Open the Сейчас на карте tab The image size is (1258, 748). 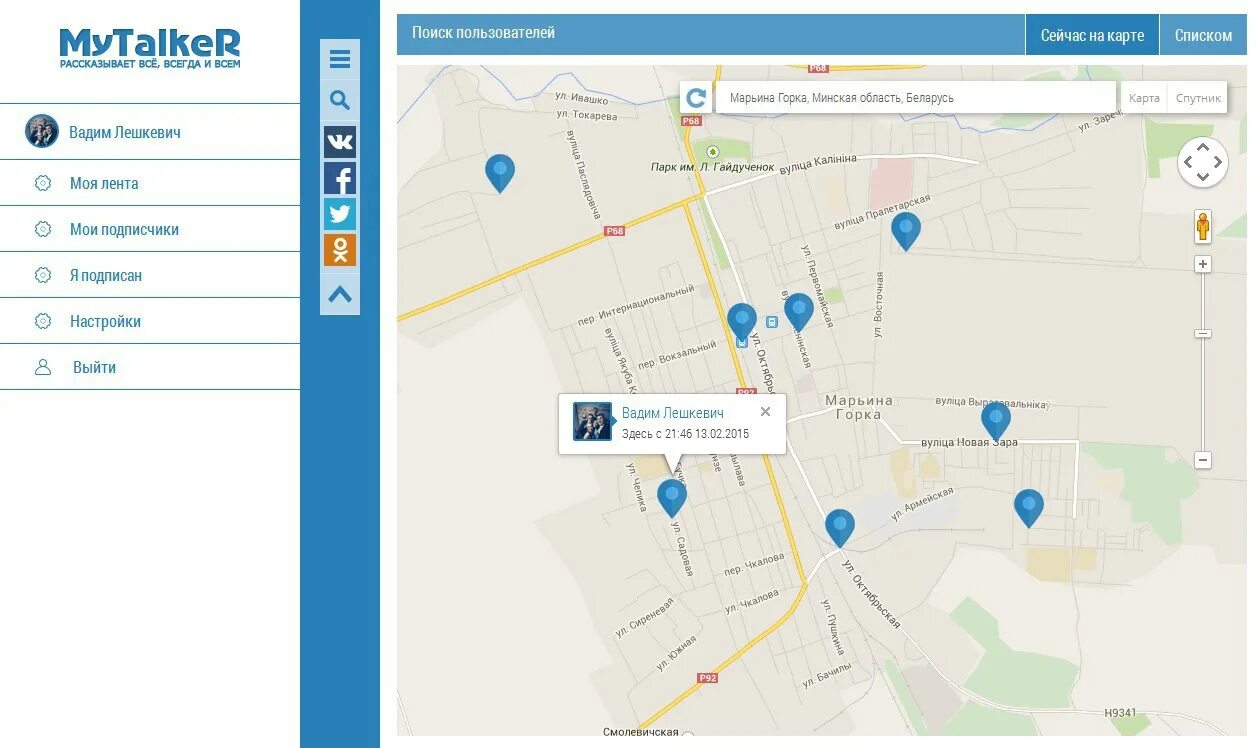click(x=1092, y=35)
